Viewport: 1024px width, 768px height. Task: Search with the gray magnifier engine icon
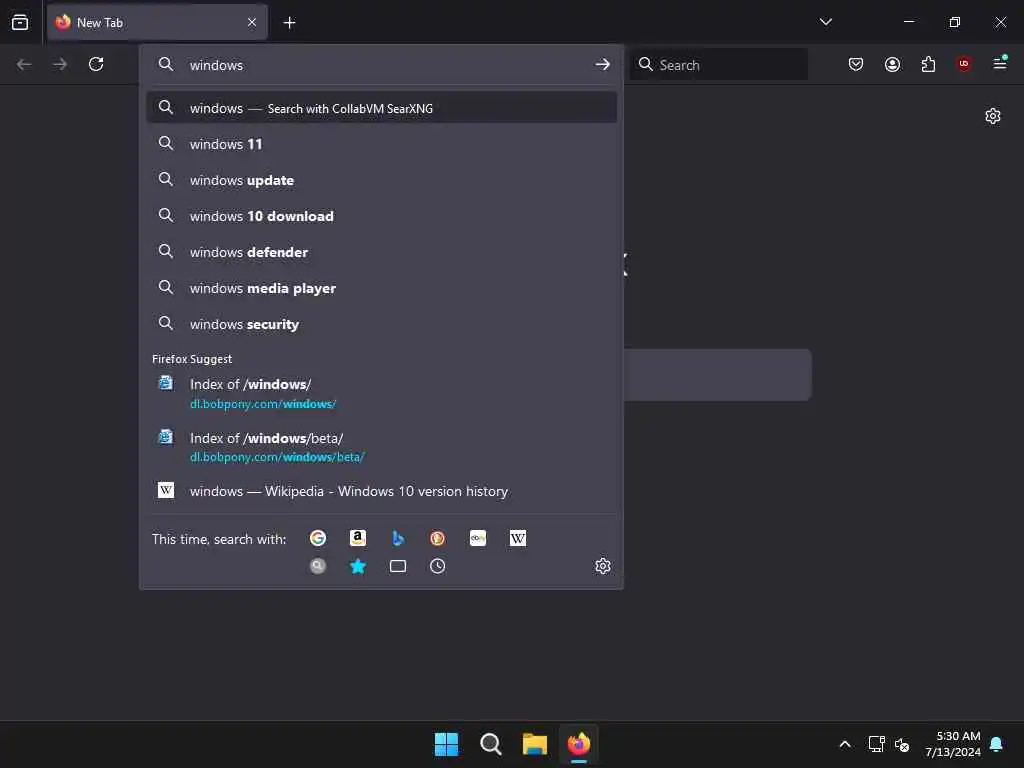click(318, 566)
